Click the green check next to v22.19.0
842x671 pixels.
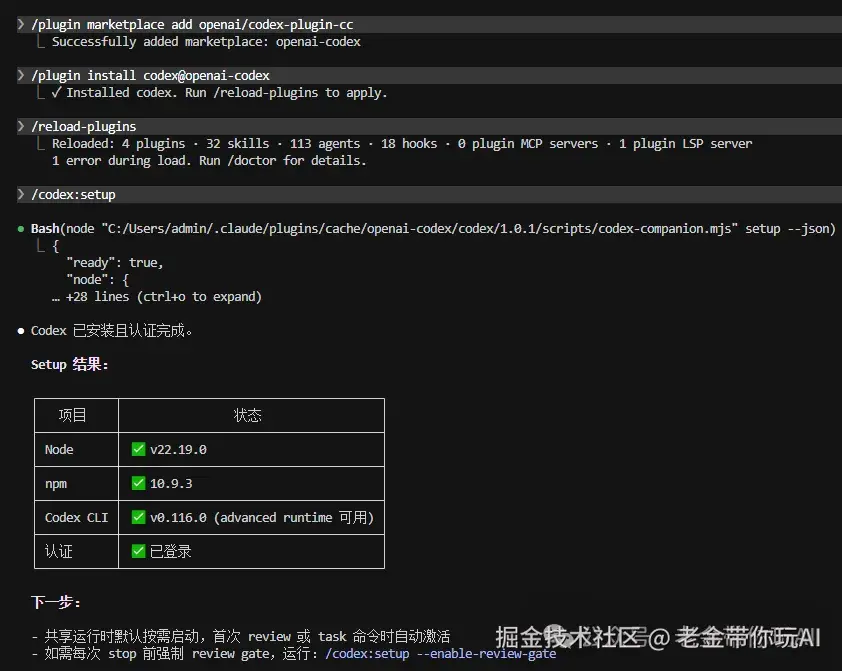139,449
